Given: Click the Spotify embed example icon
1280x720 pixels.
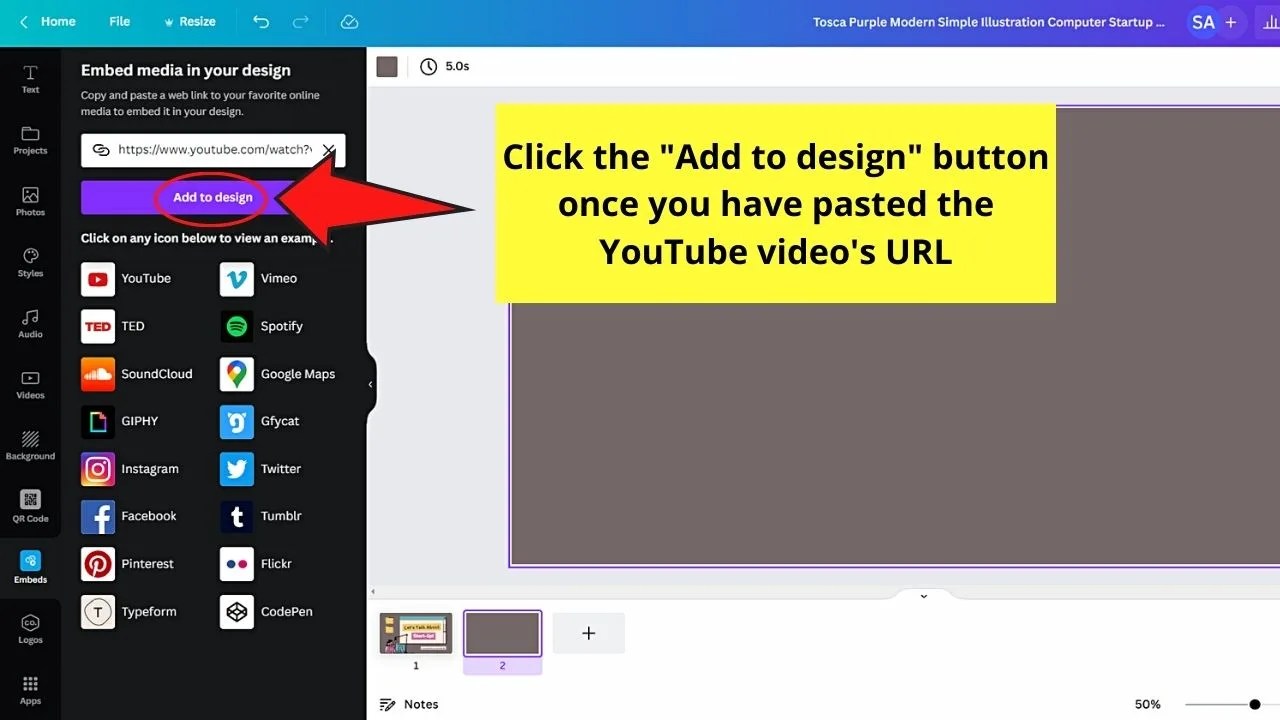Looking at the screenshot, I should pos(236,326).
